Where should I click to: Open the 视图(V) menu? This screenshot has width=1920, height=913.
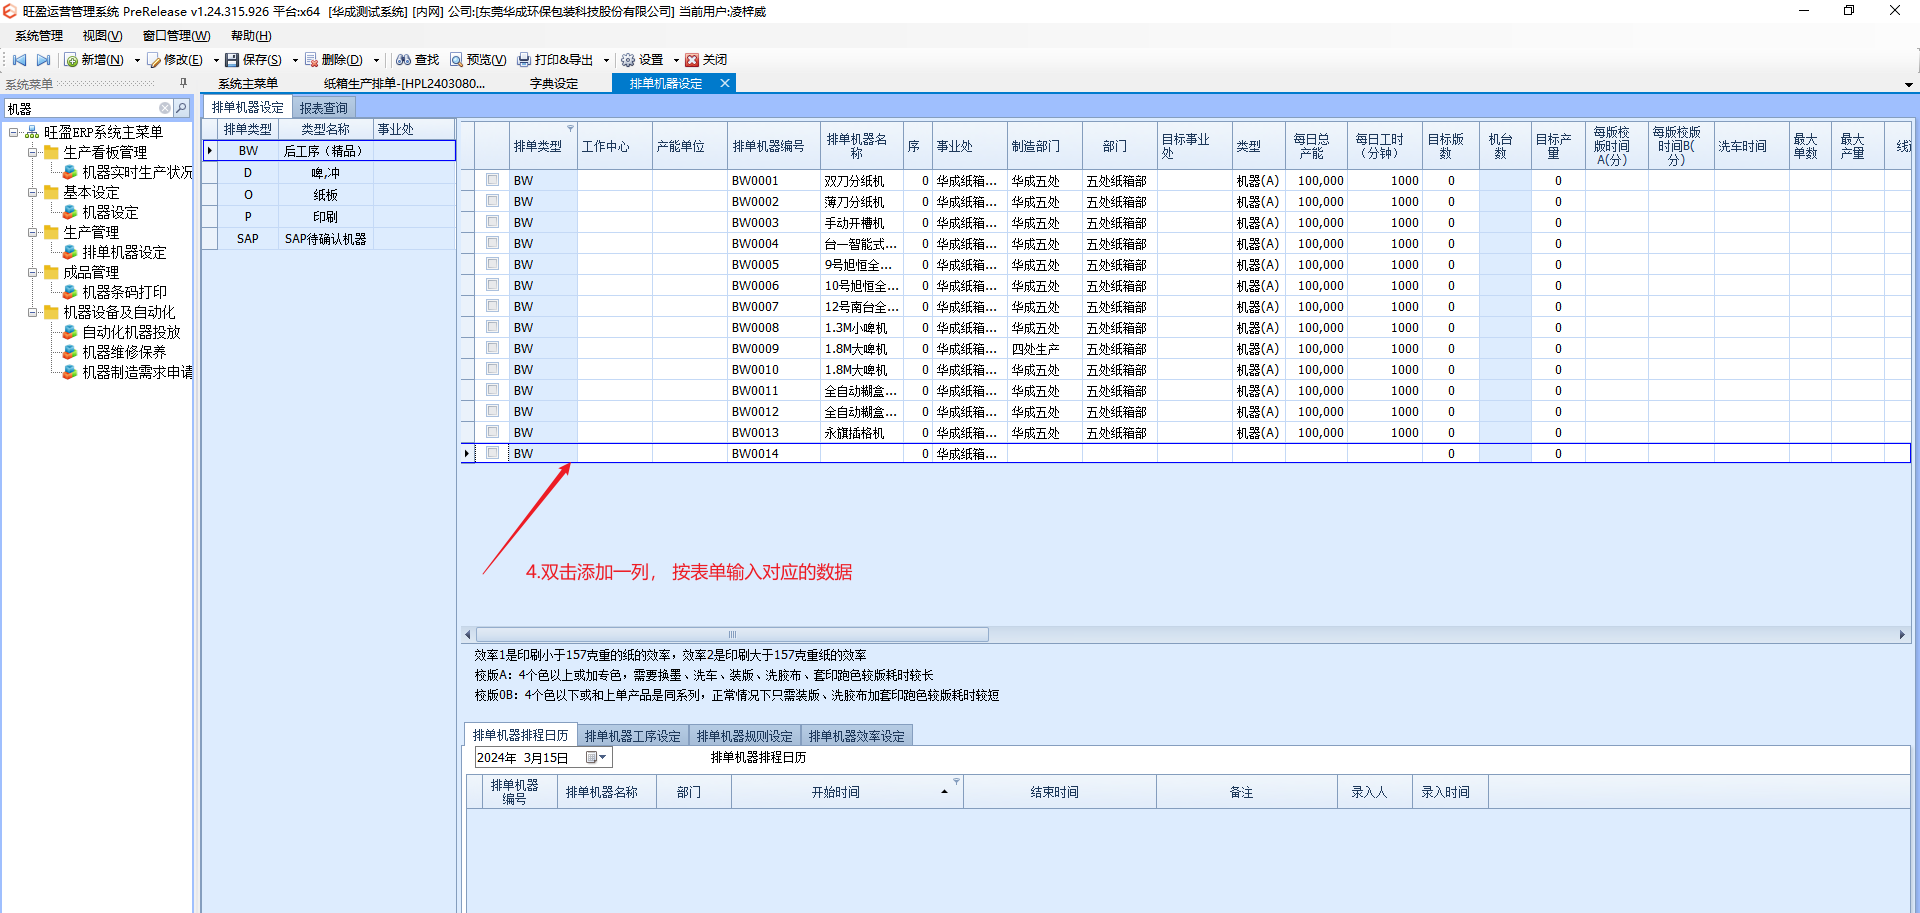click(x=103, y=36)
